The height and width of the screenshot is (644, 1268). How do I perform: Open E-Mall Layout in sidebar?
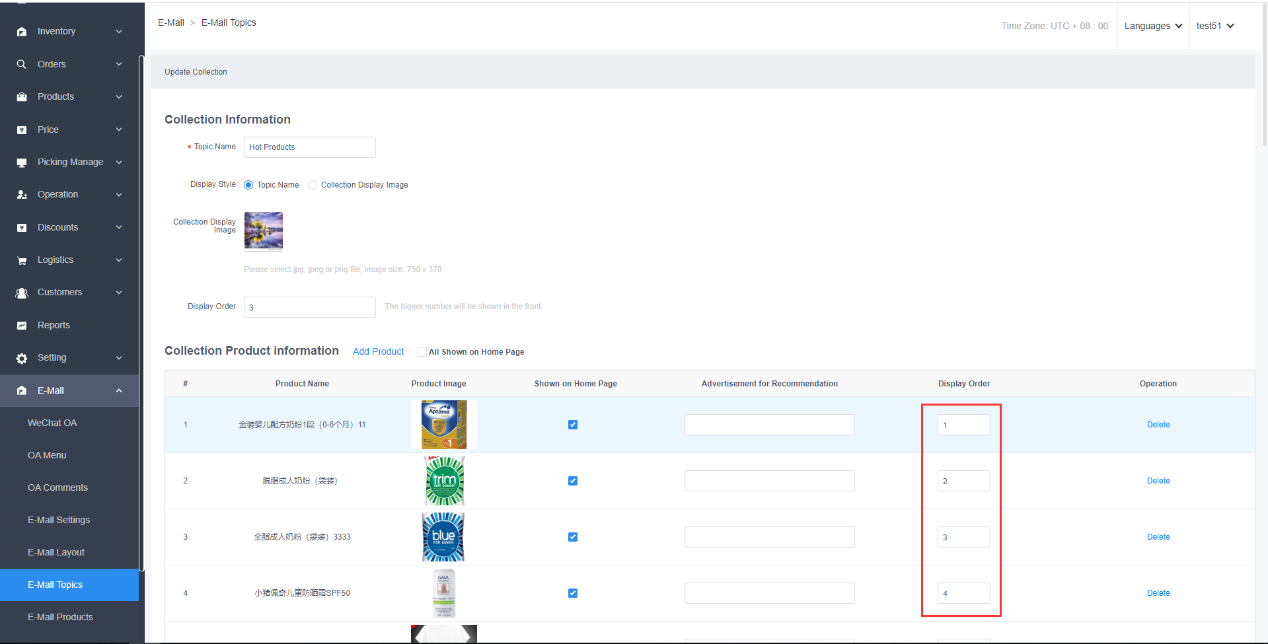click(x=56, y=552)
